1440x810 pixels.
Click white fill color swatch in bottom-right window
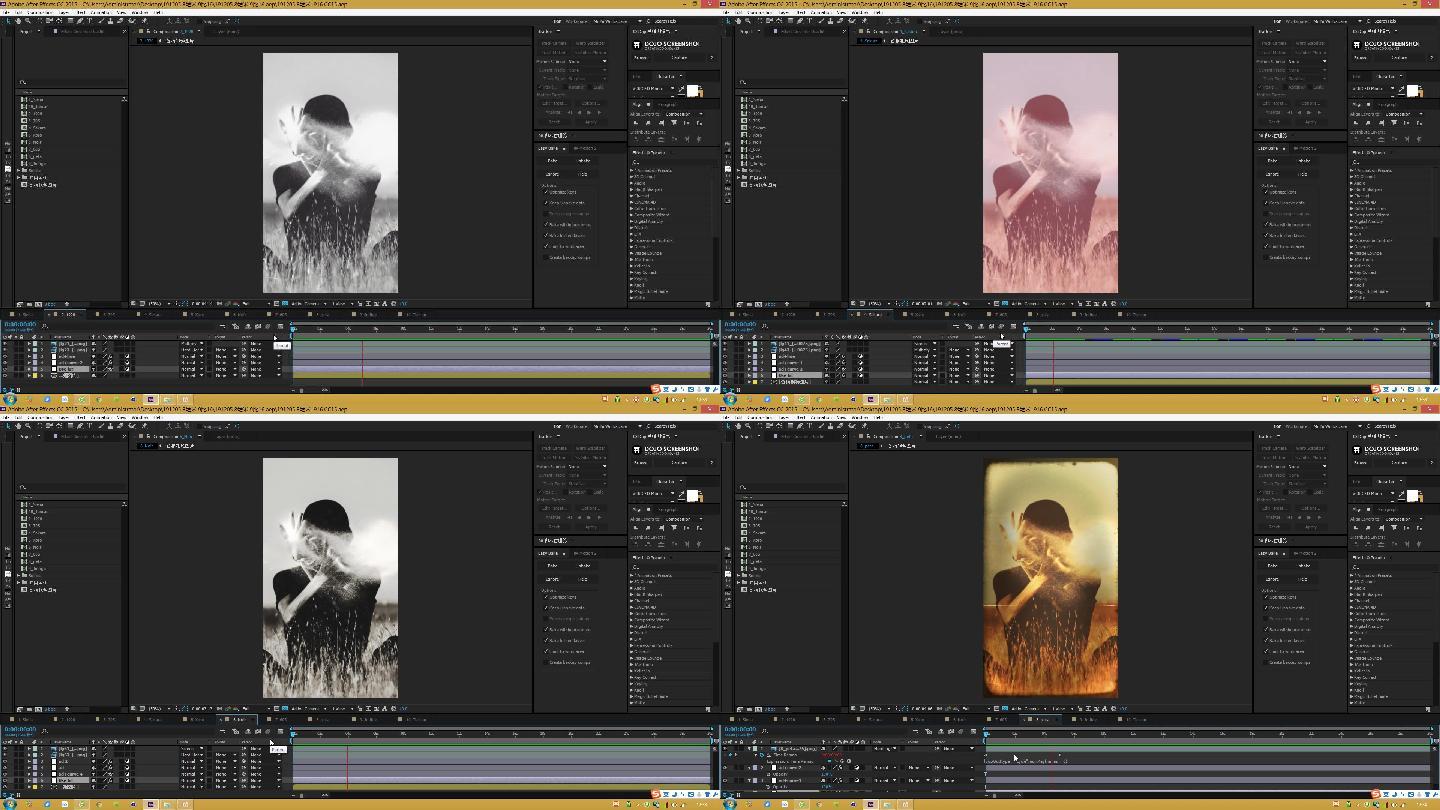click(x=1413, y=496)
